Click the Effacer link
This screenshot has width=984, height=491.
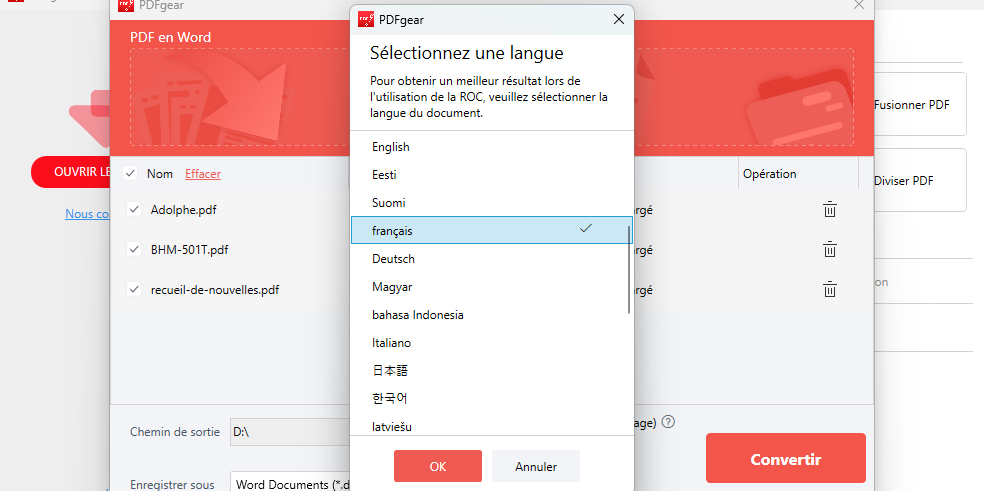tap(203, 174)
